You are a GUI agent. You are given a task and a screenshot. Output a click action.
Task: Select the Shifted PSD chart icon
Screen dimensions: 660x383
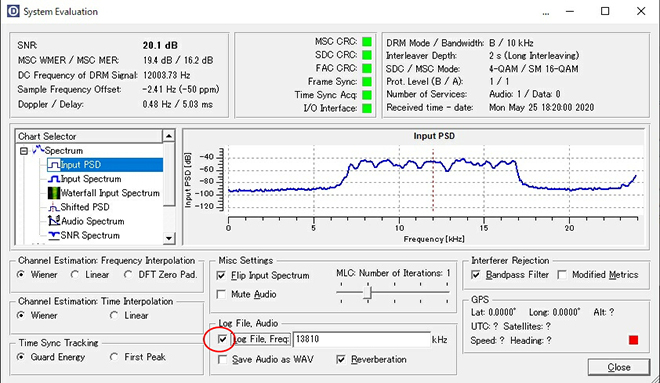[x=53, y=207]
